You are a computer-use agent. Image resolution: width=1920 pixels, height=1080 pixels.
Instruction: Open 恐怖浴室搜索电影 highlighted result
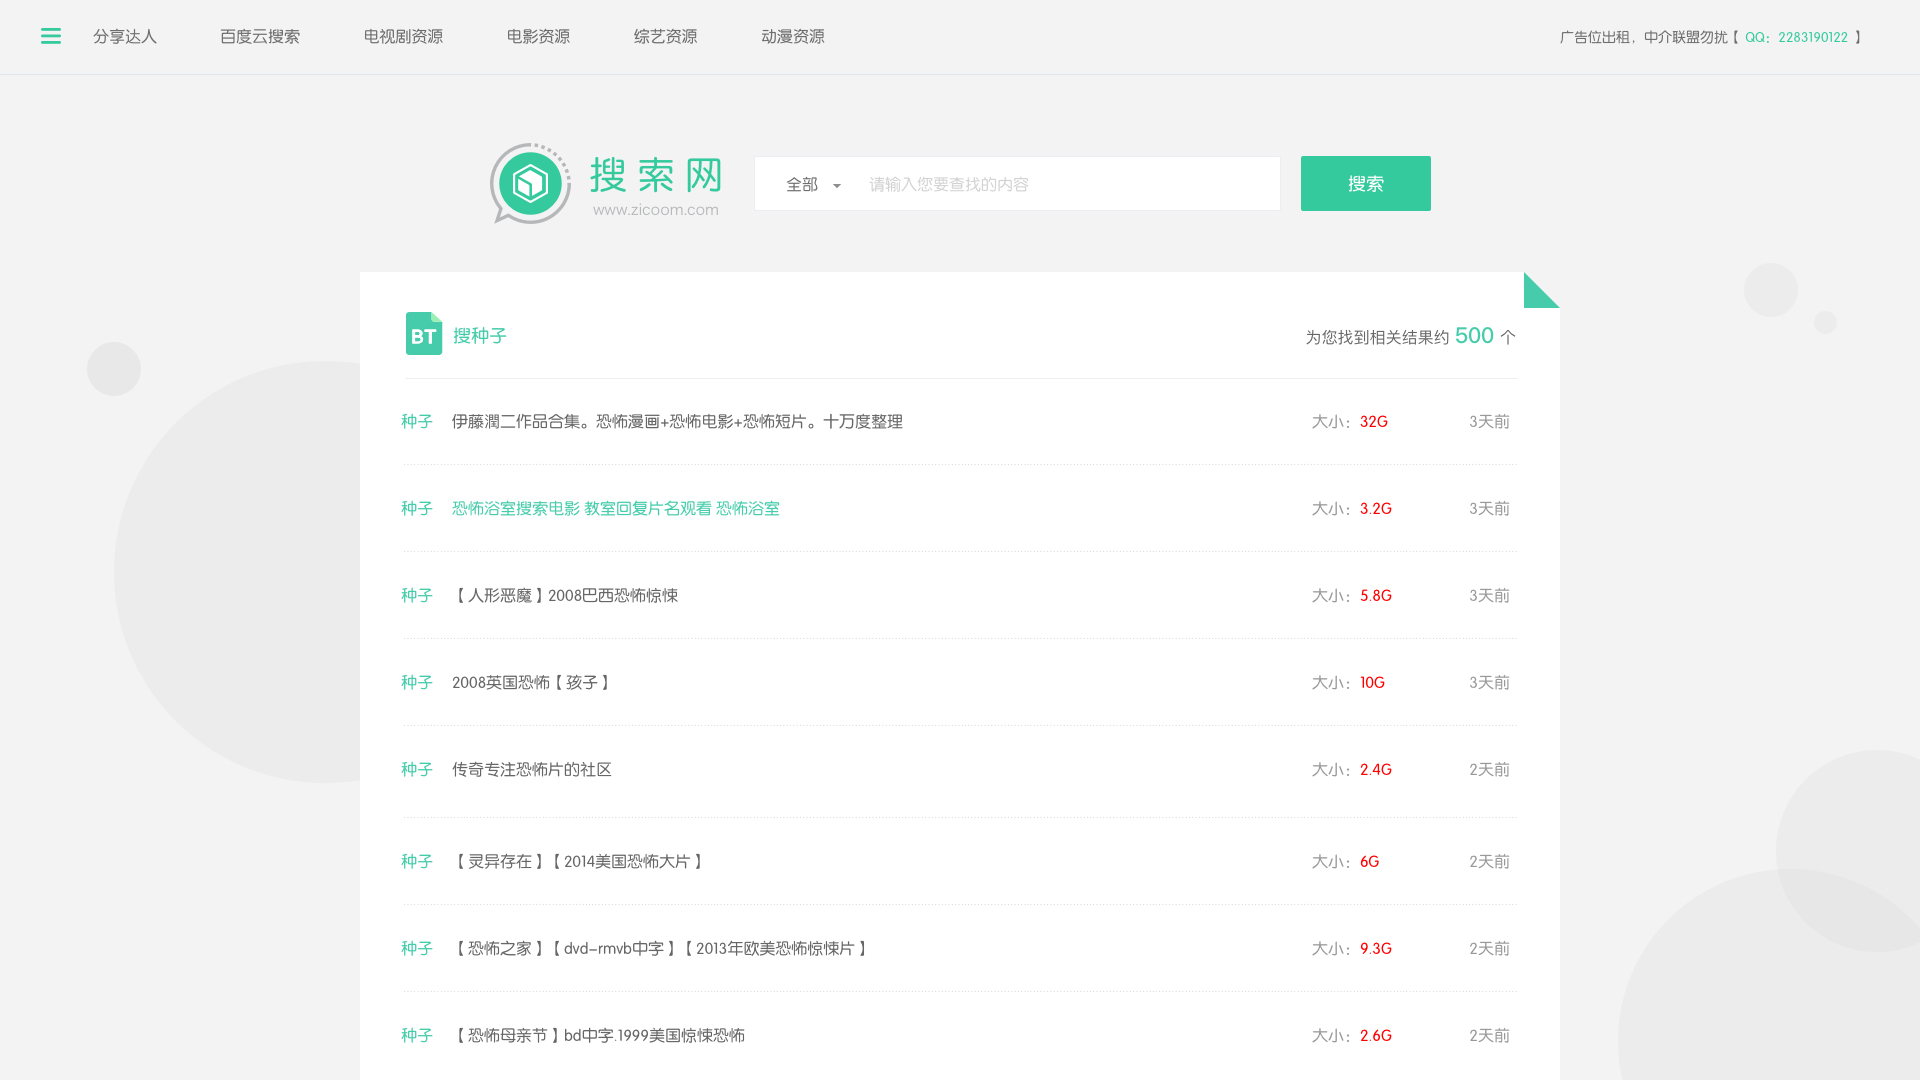(615, 509)
